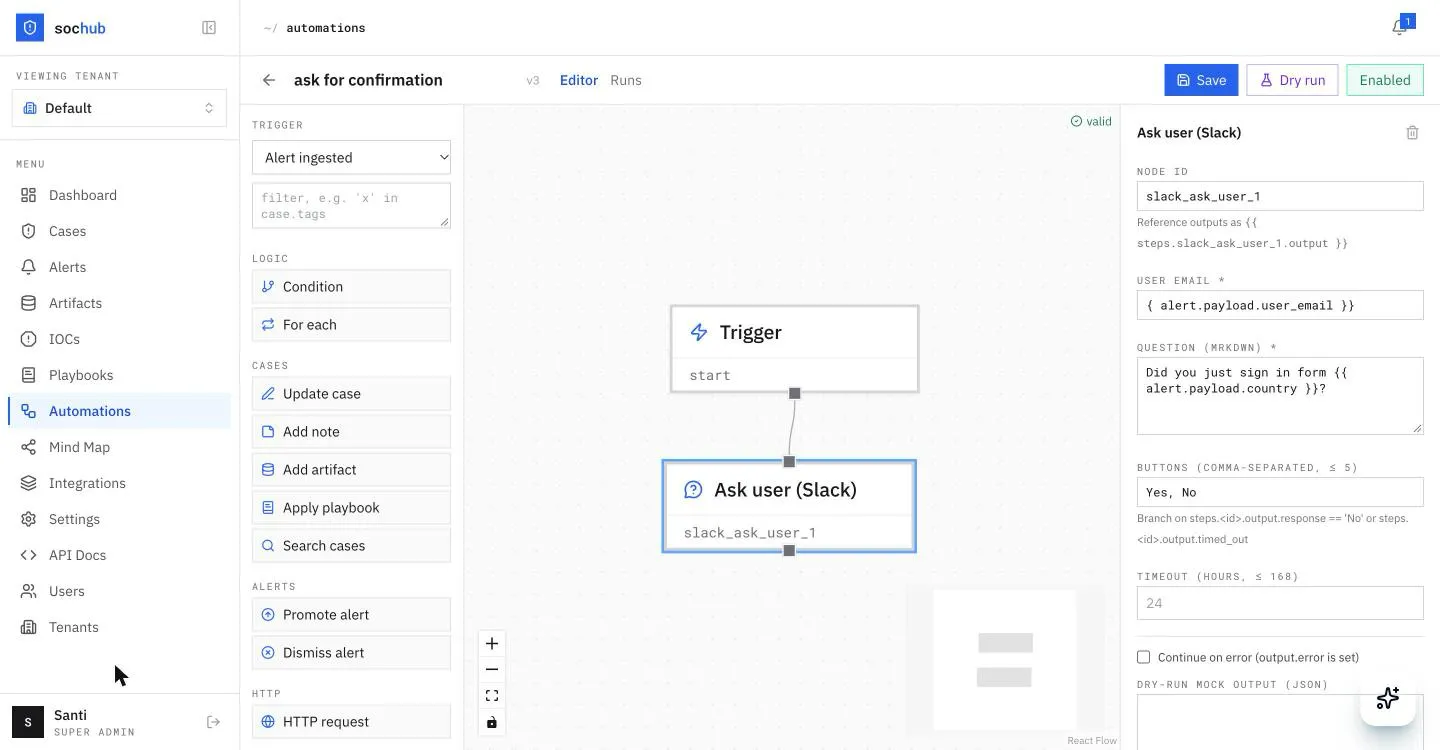Open Cases in the sidebar
The height and width of the screenshot is (750, 1440).
(x=119, y=231)
